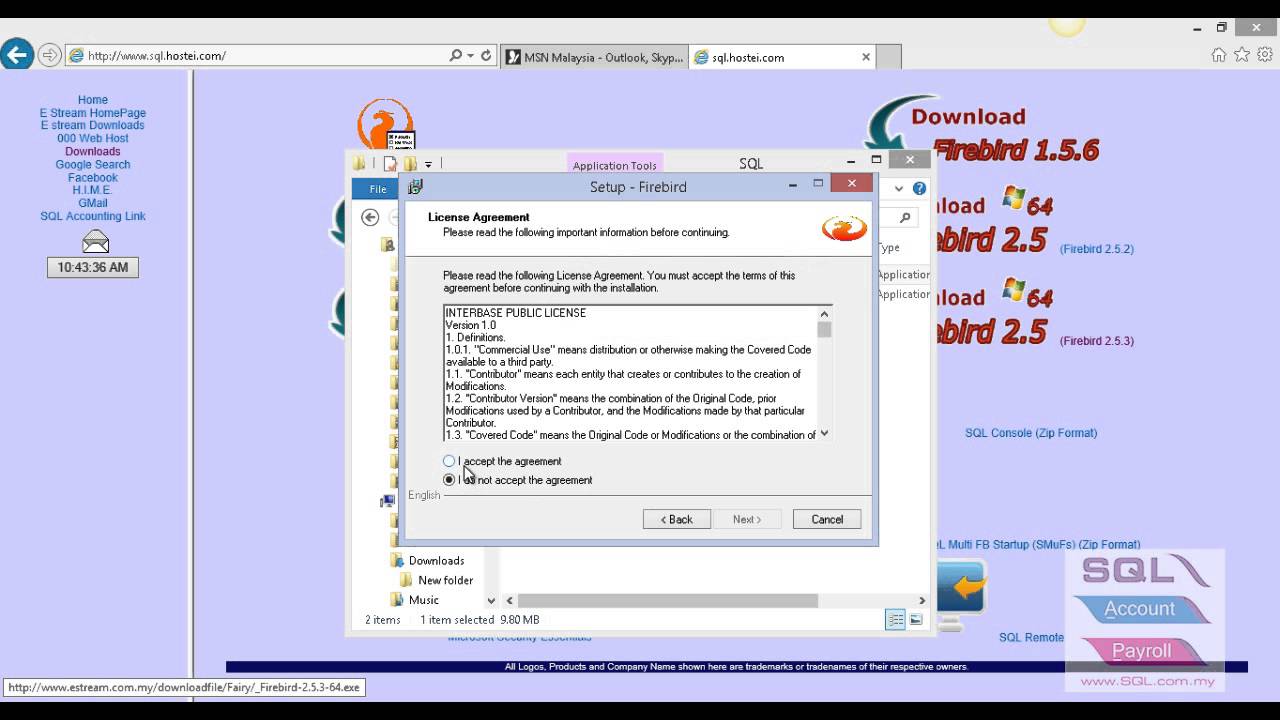Open a new browser tab
1280x720 pixels.
pyautogui.click(x=889, y=57)
